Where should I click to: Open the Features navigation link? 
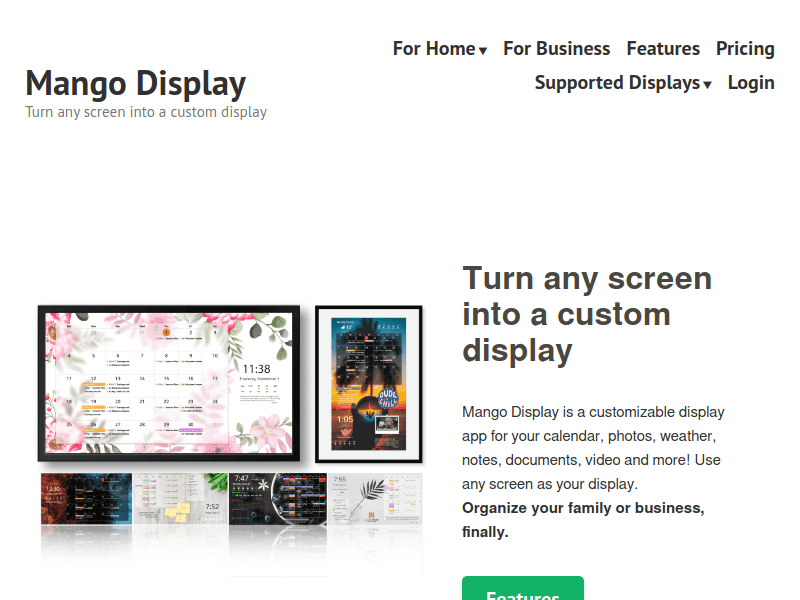[x=663, y=49]
